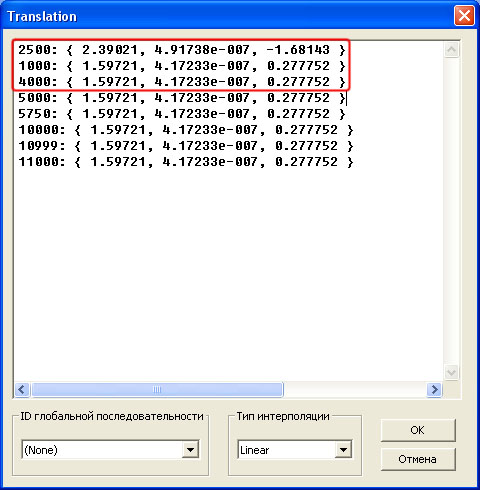Place cursor in the 1000 keyframe line
The width and height of the screenshot is (480, 490).
click(182, 66)
